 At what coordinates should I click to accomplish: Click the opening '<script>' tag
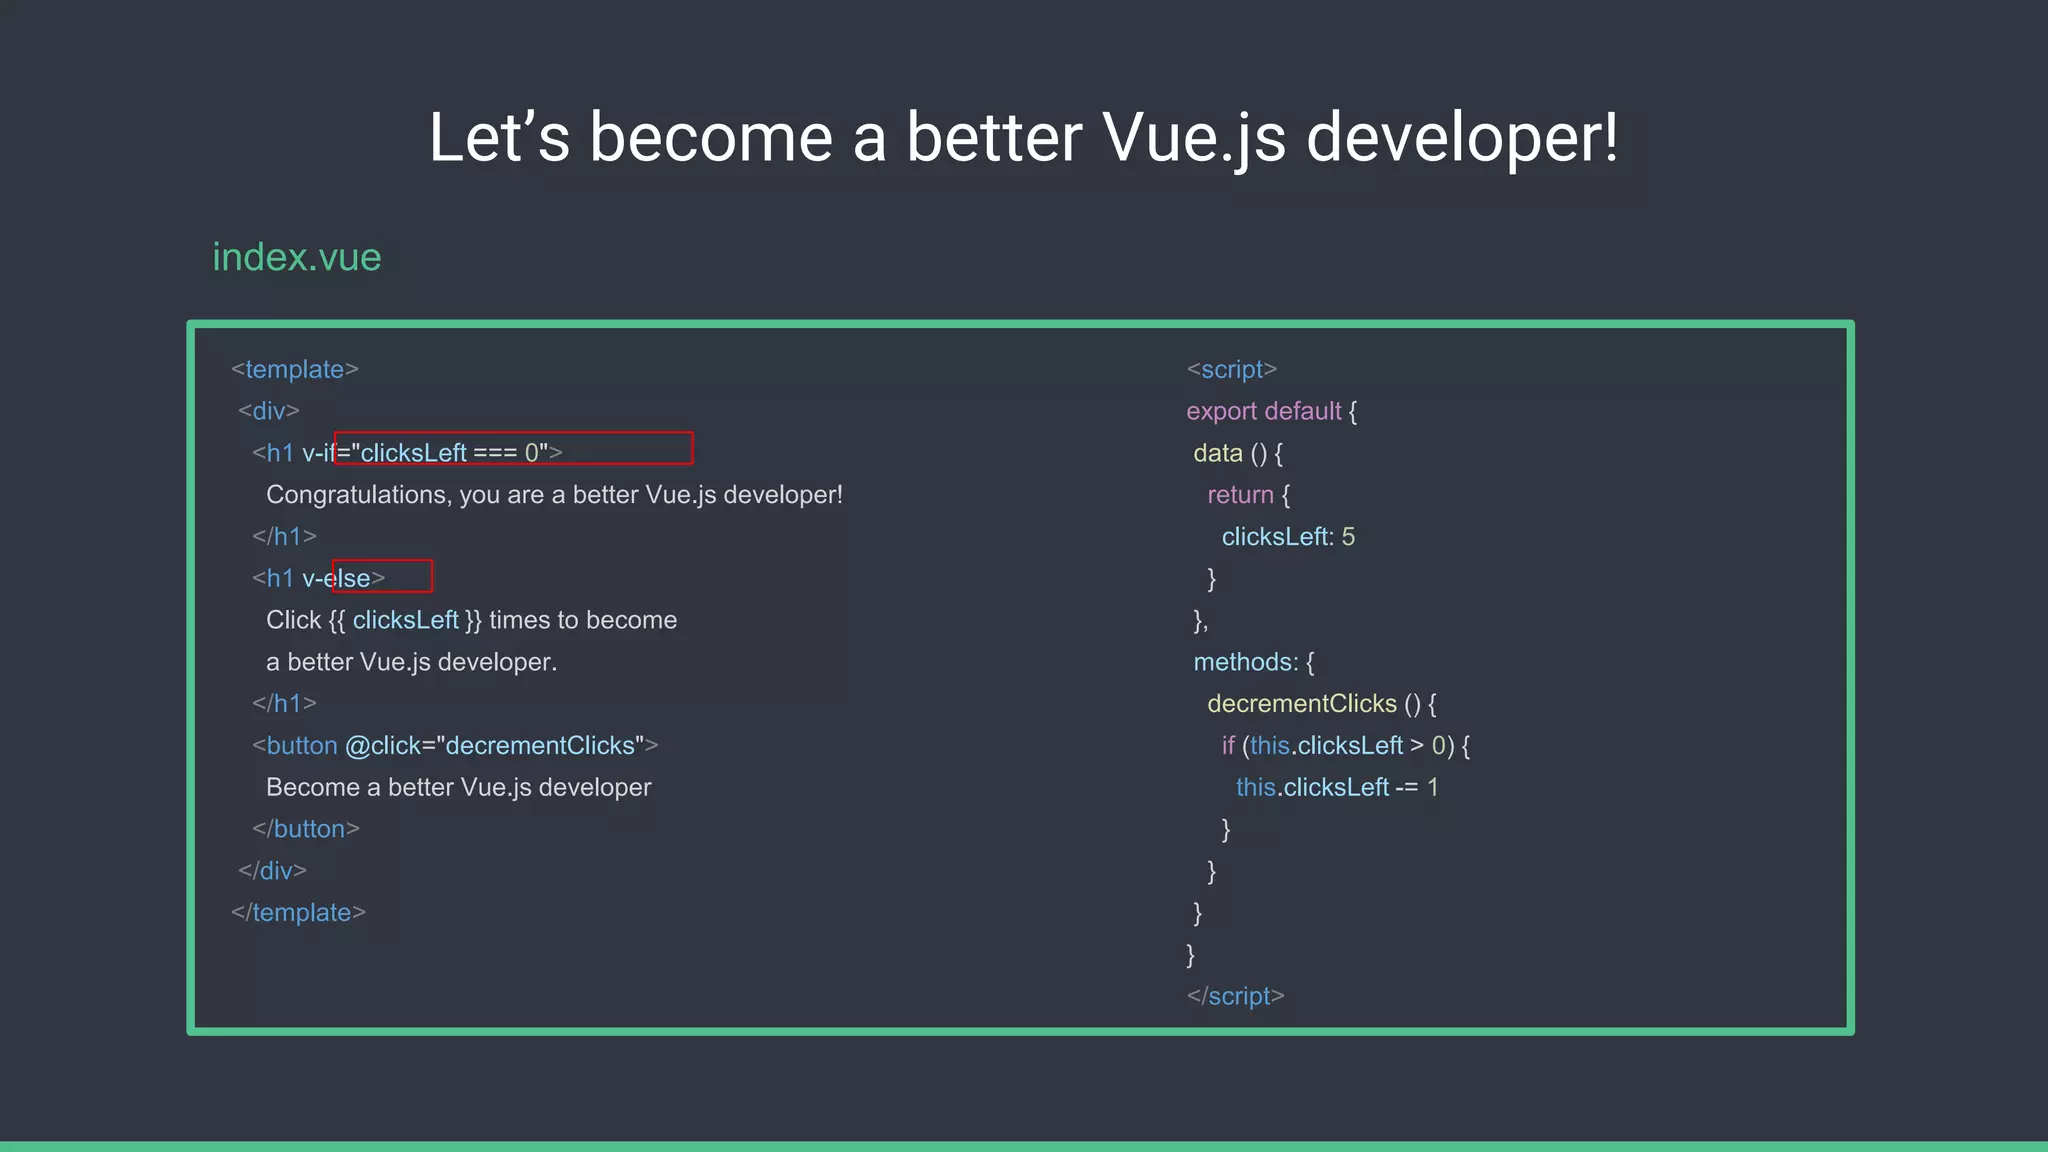coord(1232,369)
